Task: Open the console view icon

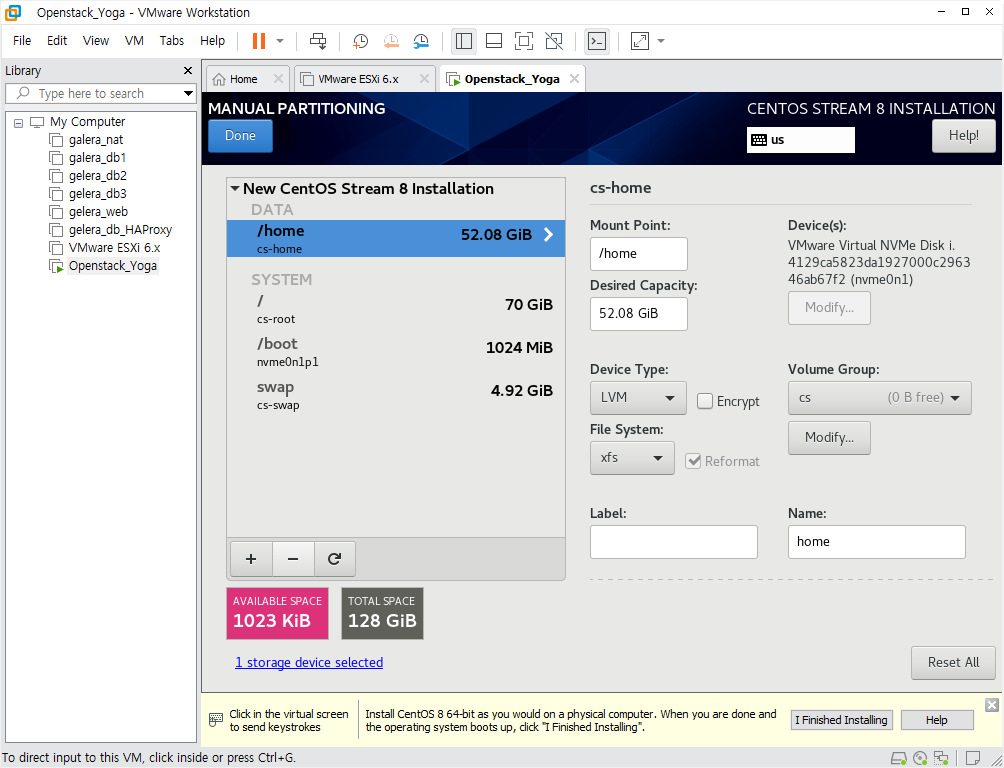Action: [597, 41]
